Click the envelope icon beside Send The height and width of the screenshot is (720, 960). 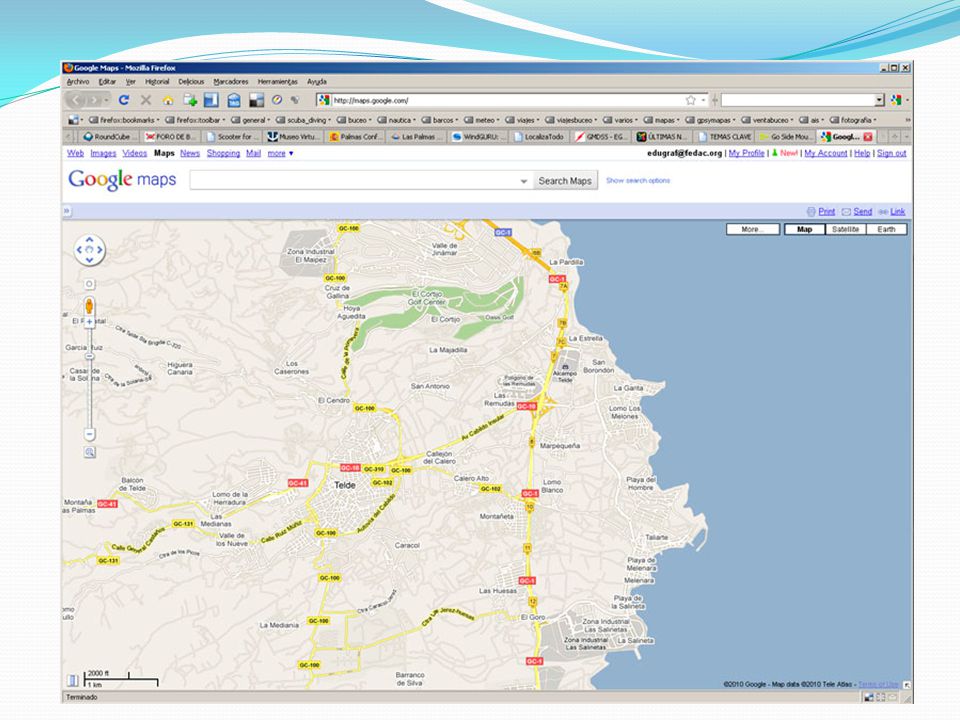[846, 211]
